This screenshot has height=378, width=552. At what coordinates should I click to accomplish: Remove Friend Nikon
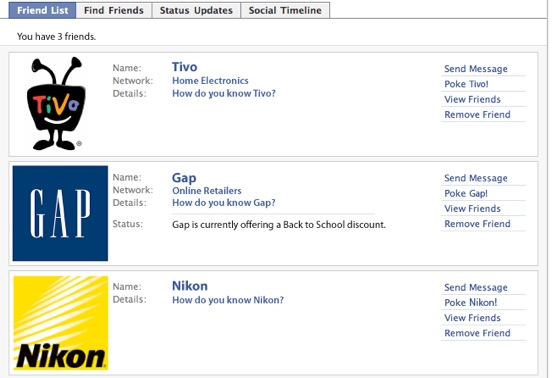click(477, 333)
